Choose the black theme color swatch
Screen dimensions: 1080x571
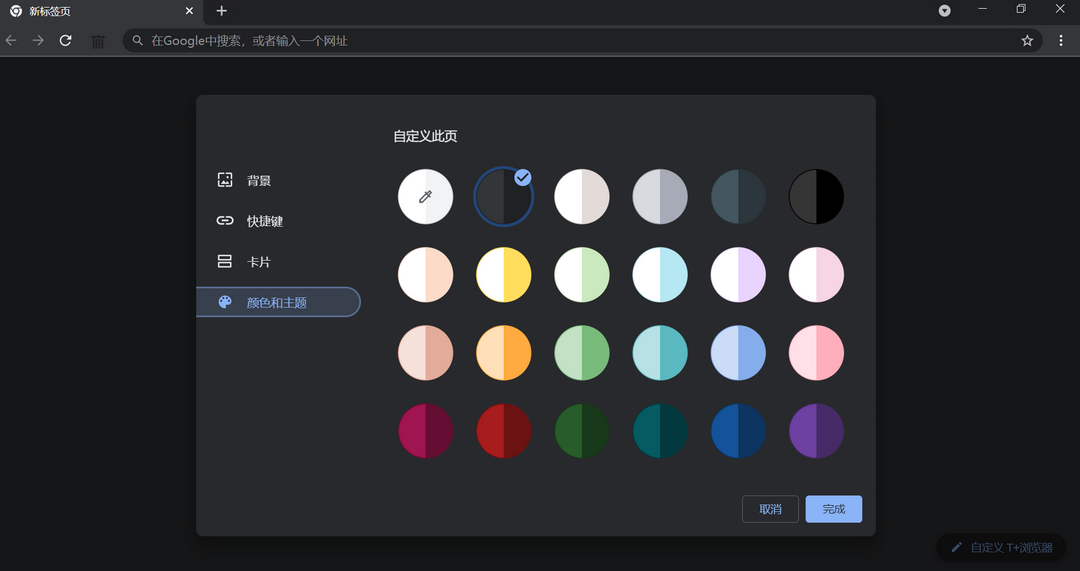tap(816, 196)
